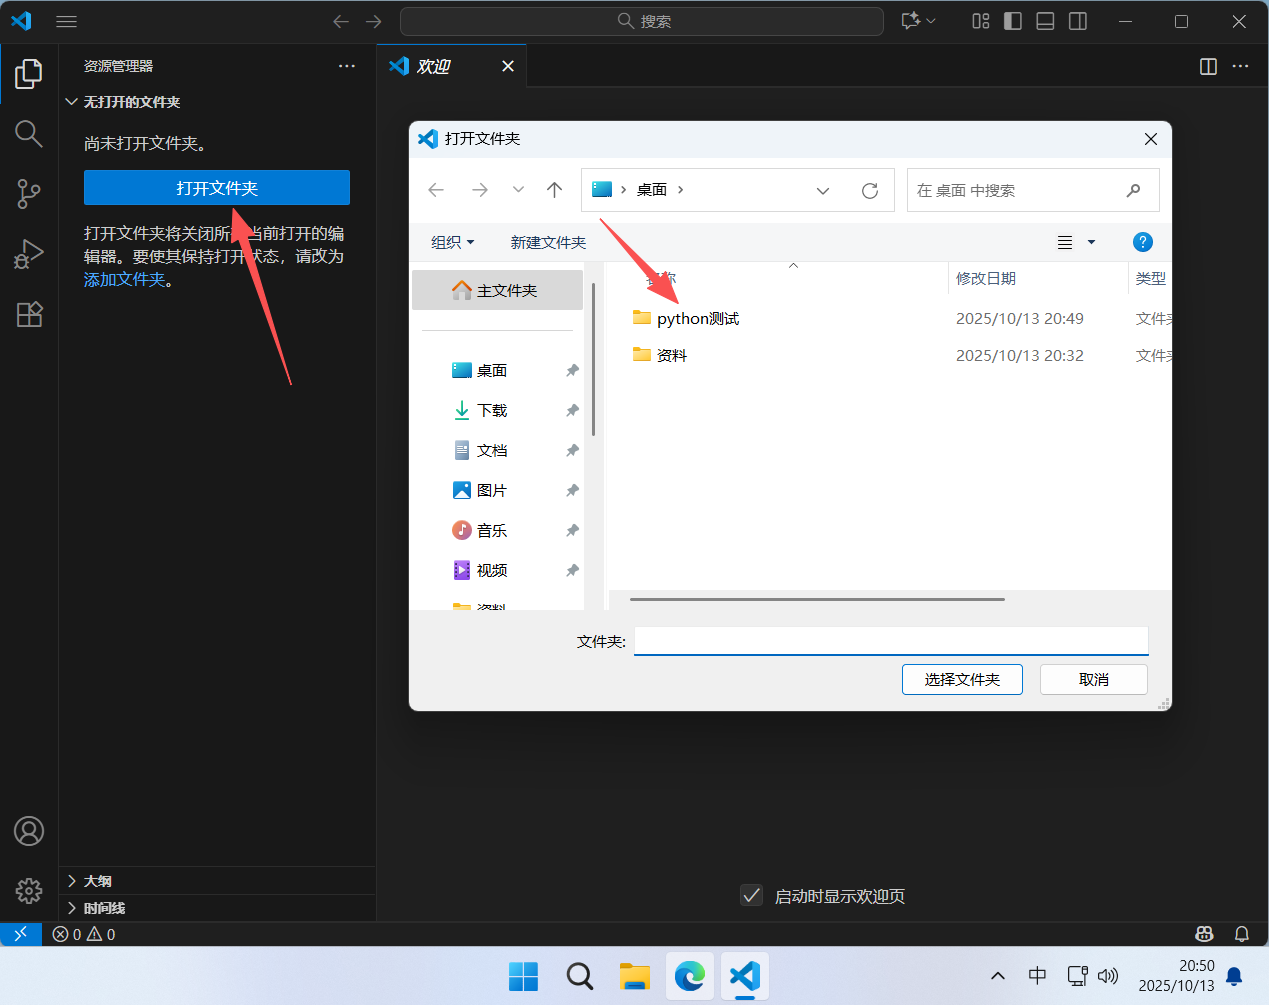Select the 资料 folder in file list
The image size is (1269, 1005).
coord(671,355)
